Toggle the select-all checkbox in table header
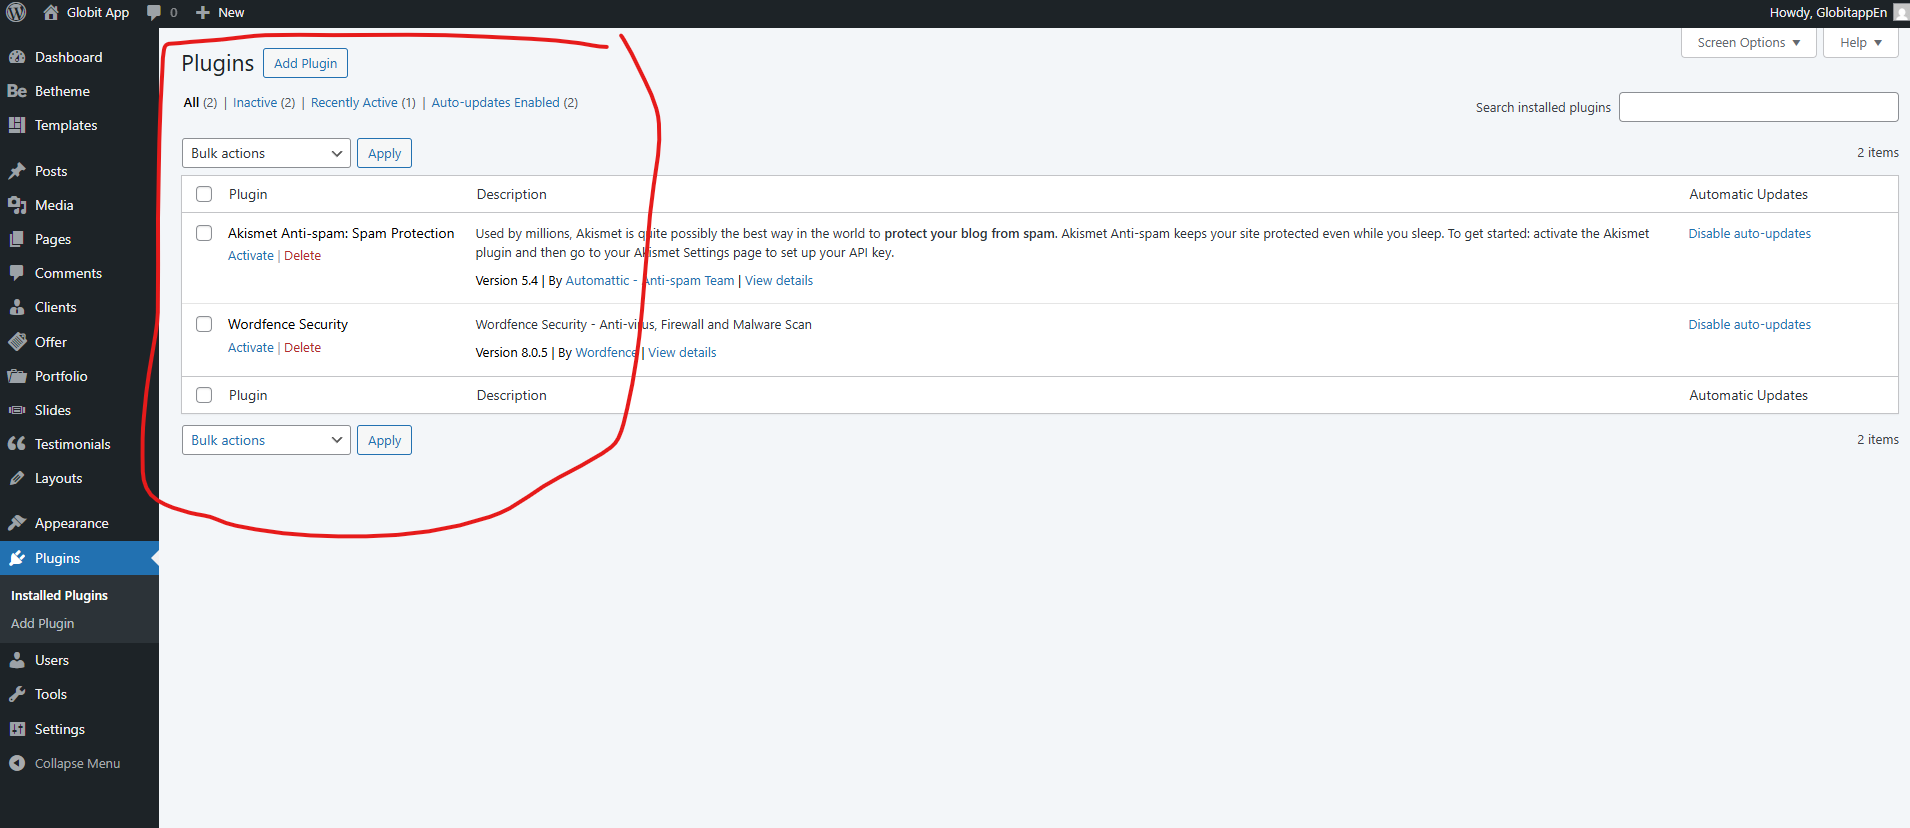Viewport: 1910px width, 828px height. tap(204, 194)
